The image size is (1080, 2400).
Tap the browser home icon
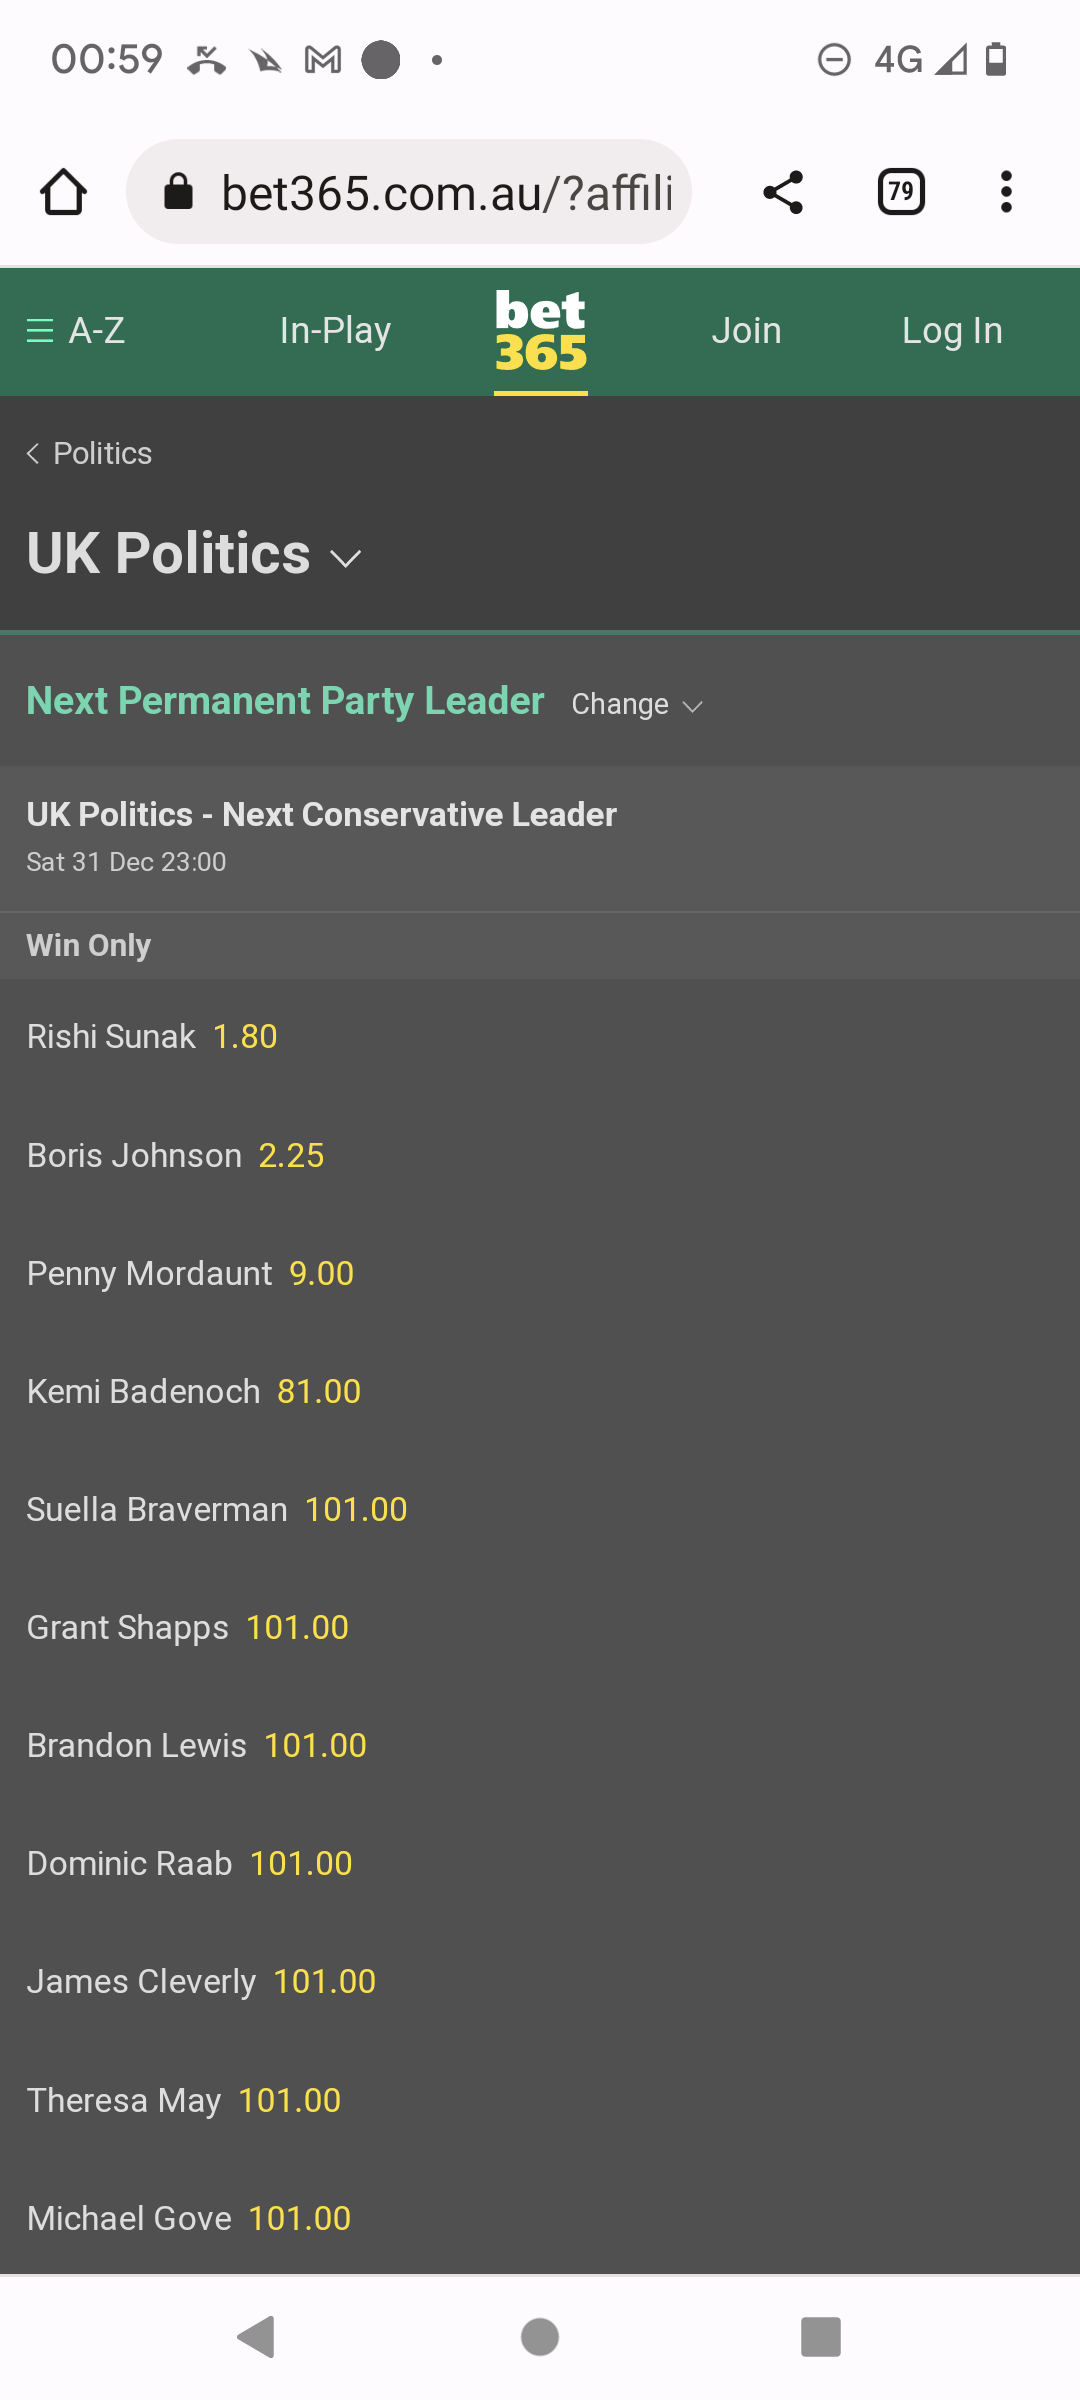coord(63,192)
